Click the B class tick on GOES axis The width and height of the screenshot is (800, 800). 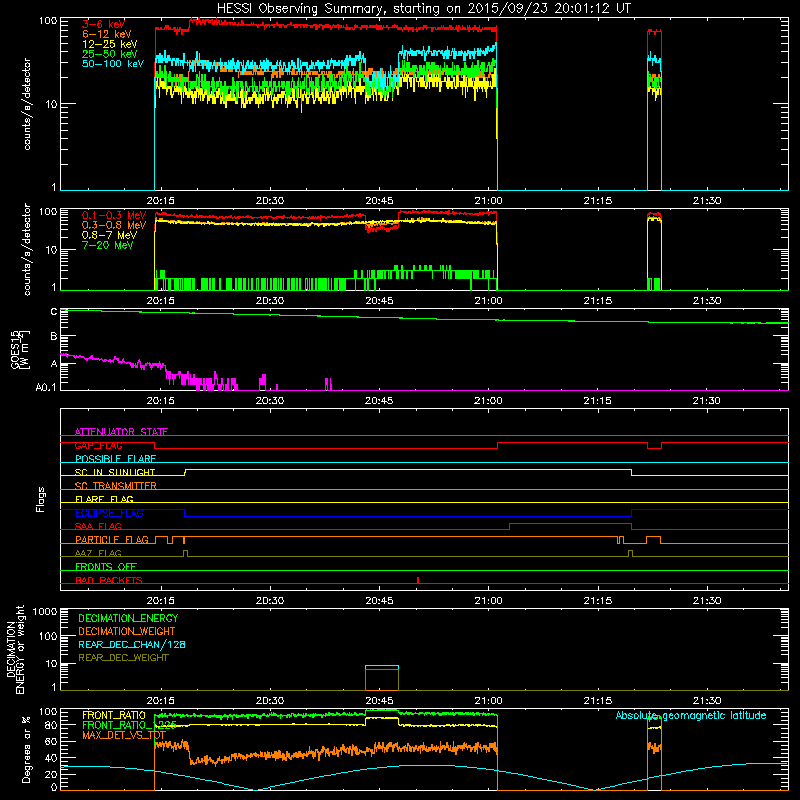[54, 336]
